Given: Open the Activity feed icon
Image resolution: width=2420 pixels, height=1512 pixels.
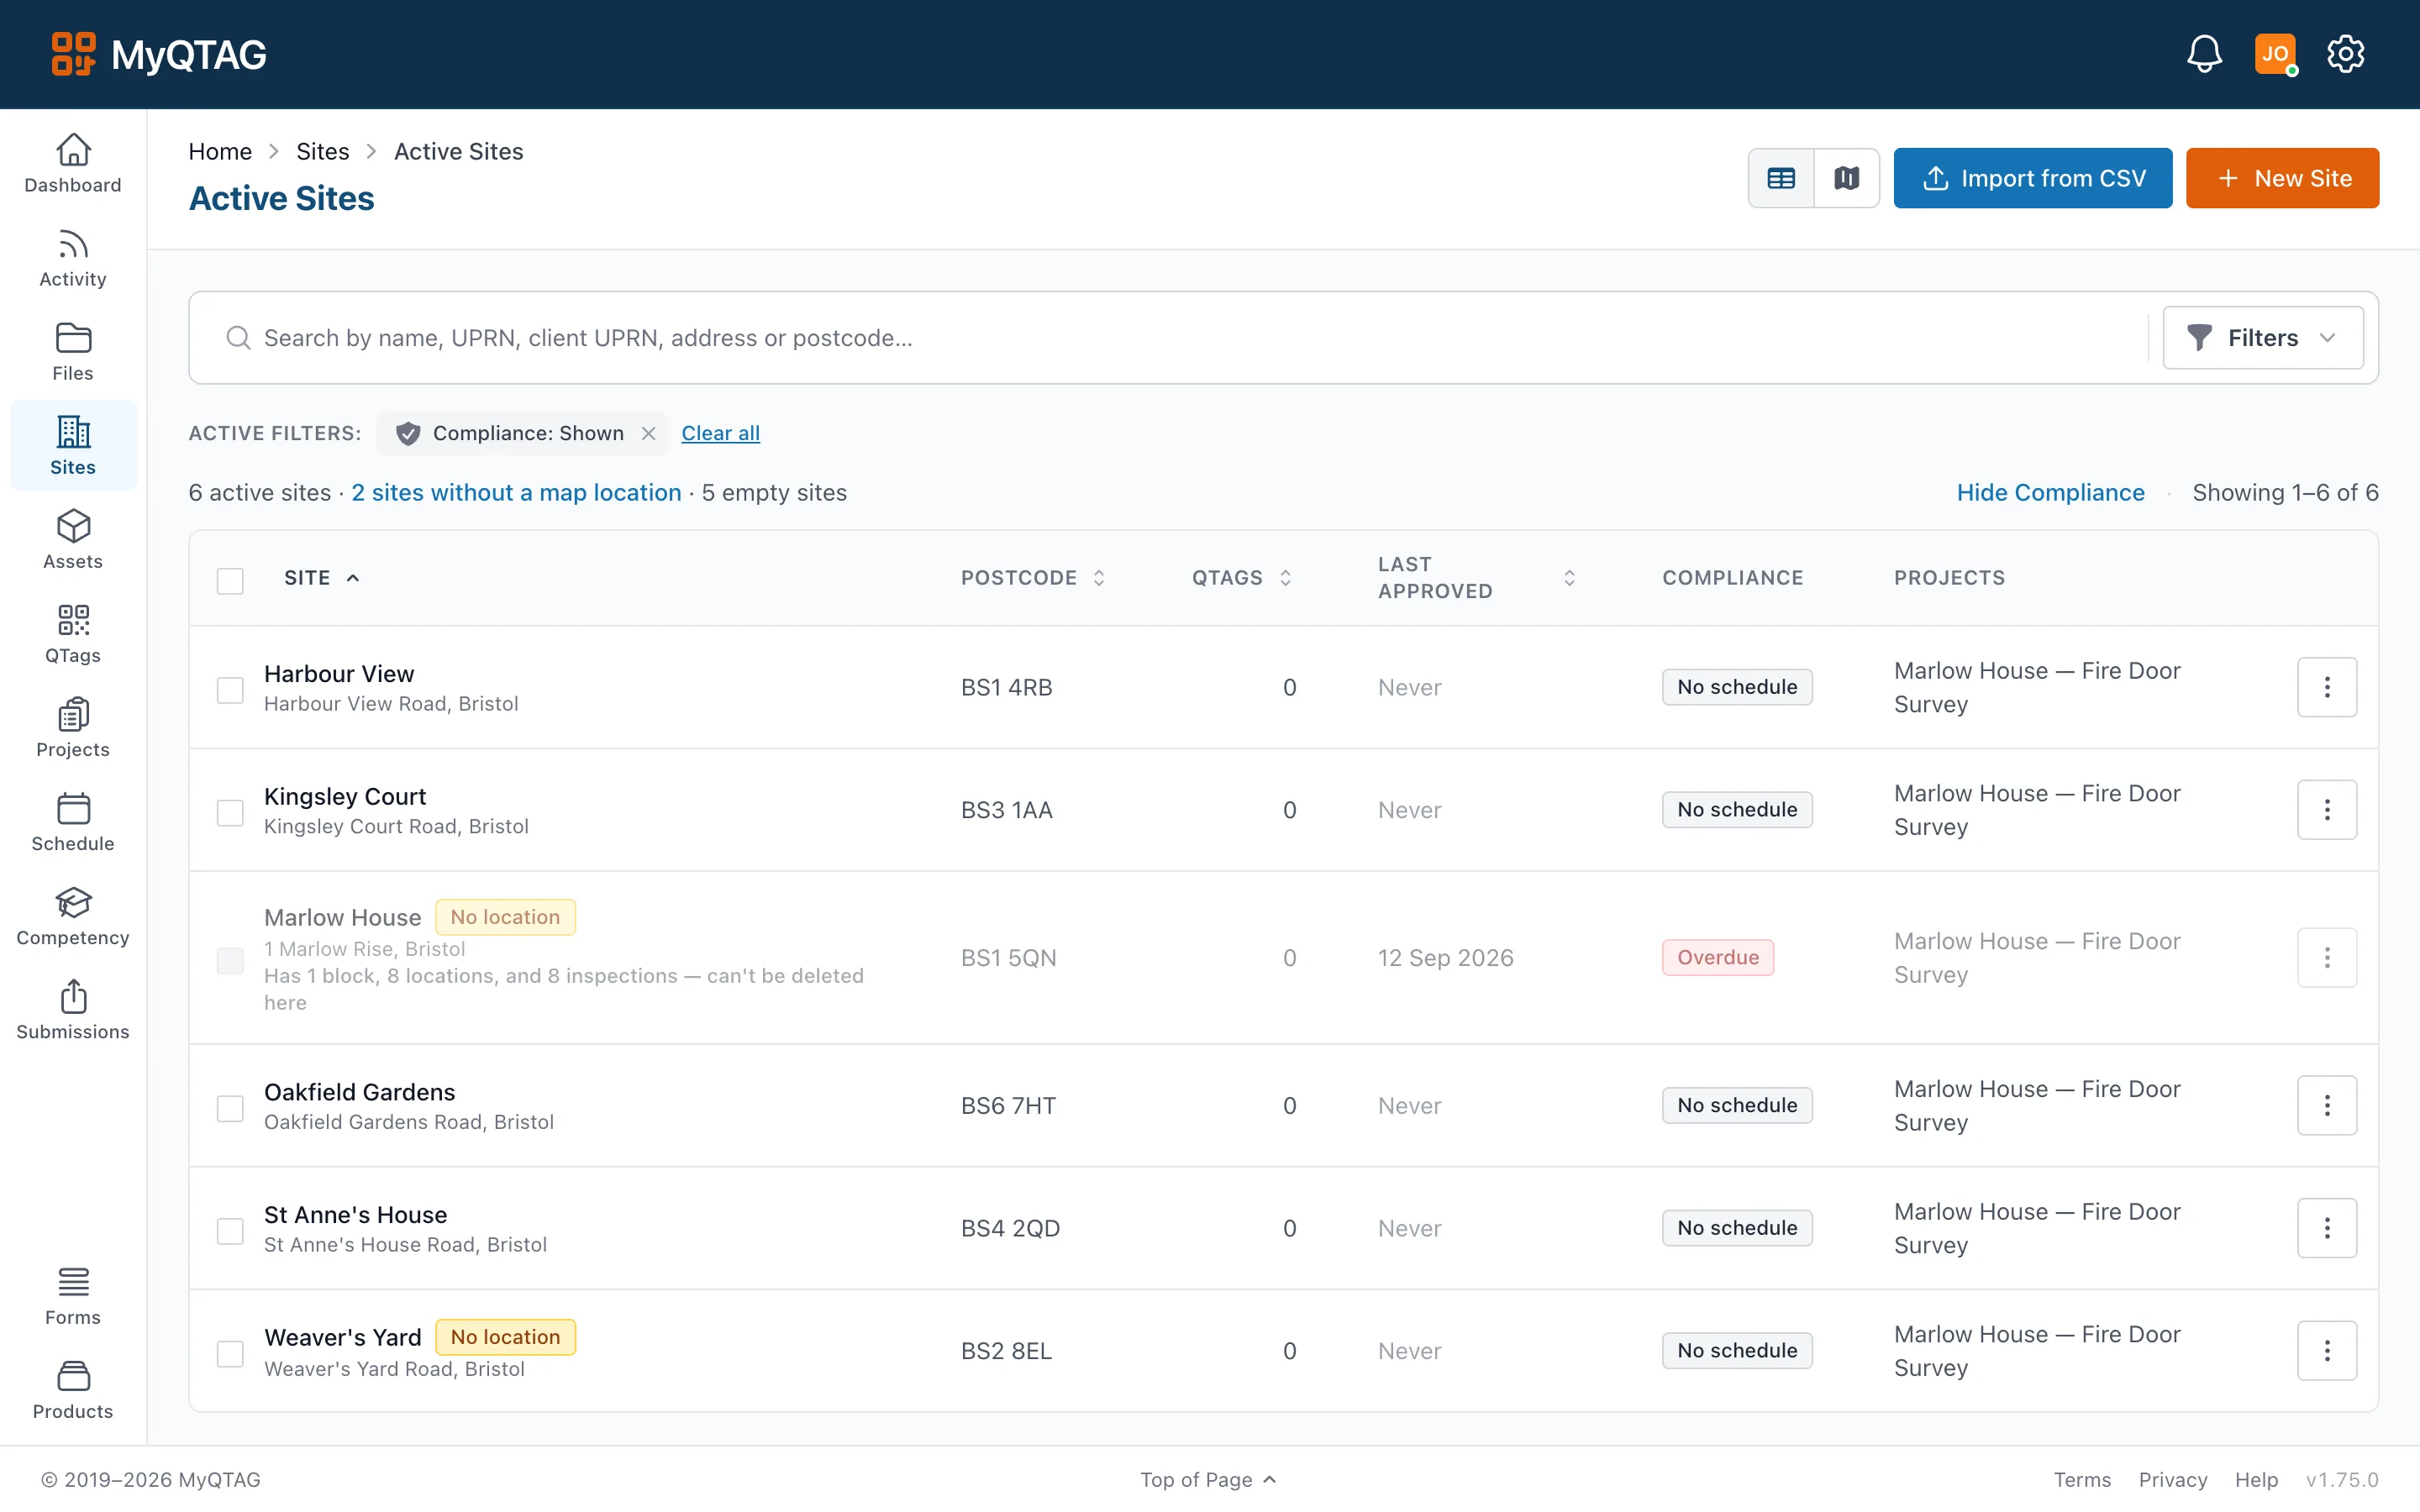Looking at the screenshot, I should 73,258.
